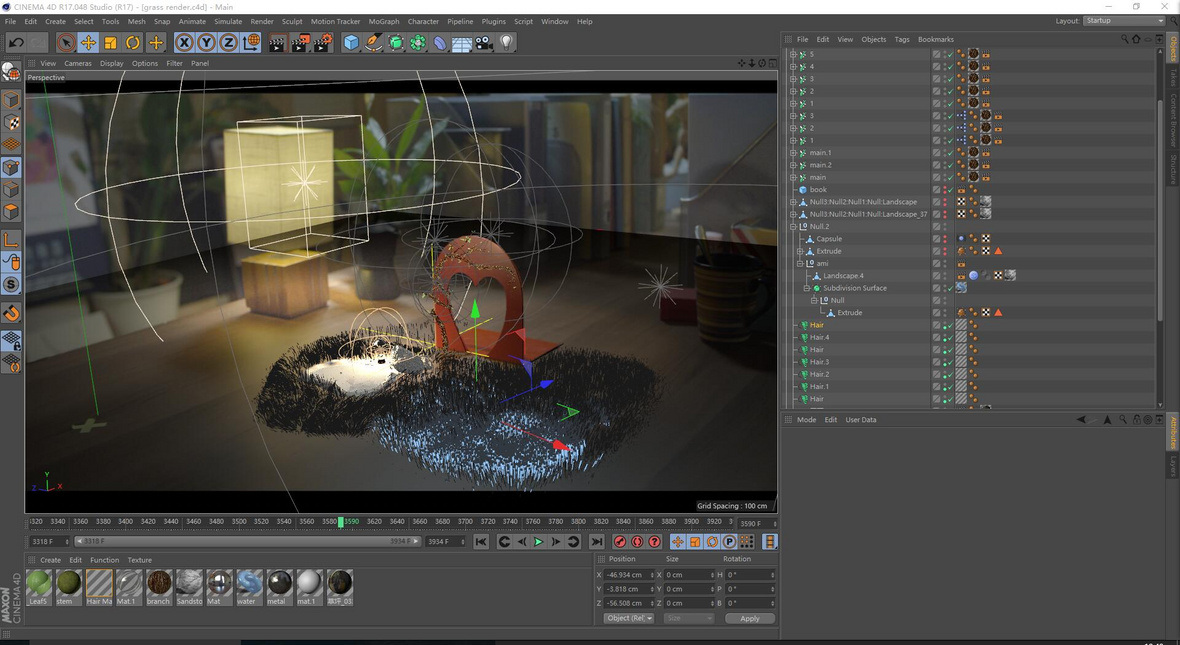Click the Apply button in coordinates
This screenshot has width=1180, height=645.
(x=749, y=618)
